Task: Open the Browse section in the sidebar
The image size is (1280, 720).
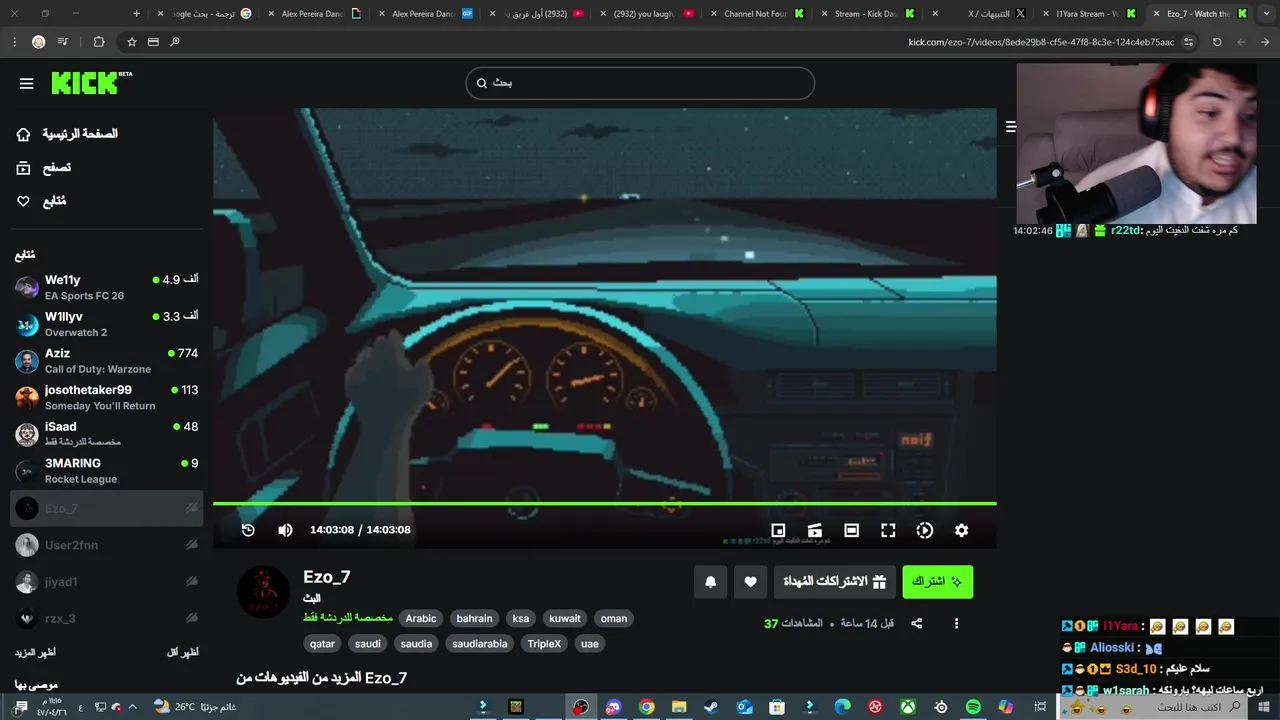Action: (45, 168)
